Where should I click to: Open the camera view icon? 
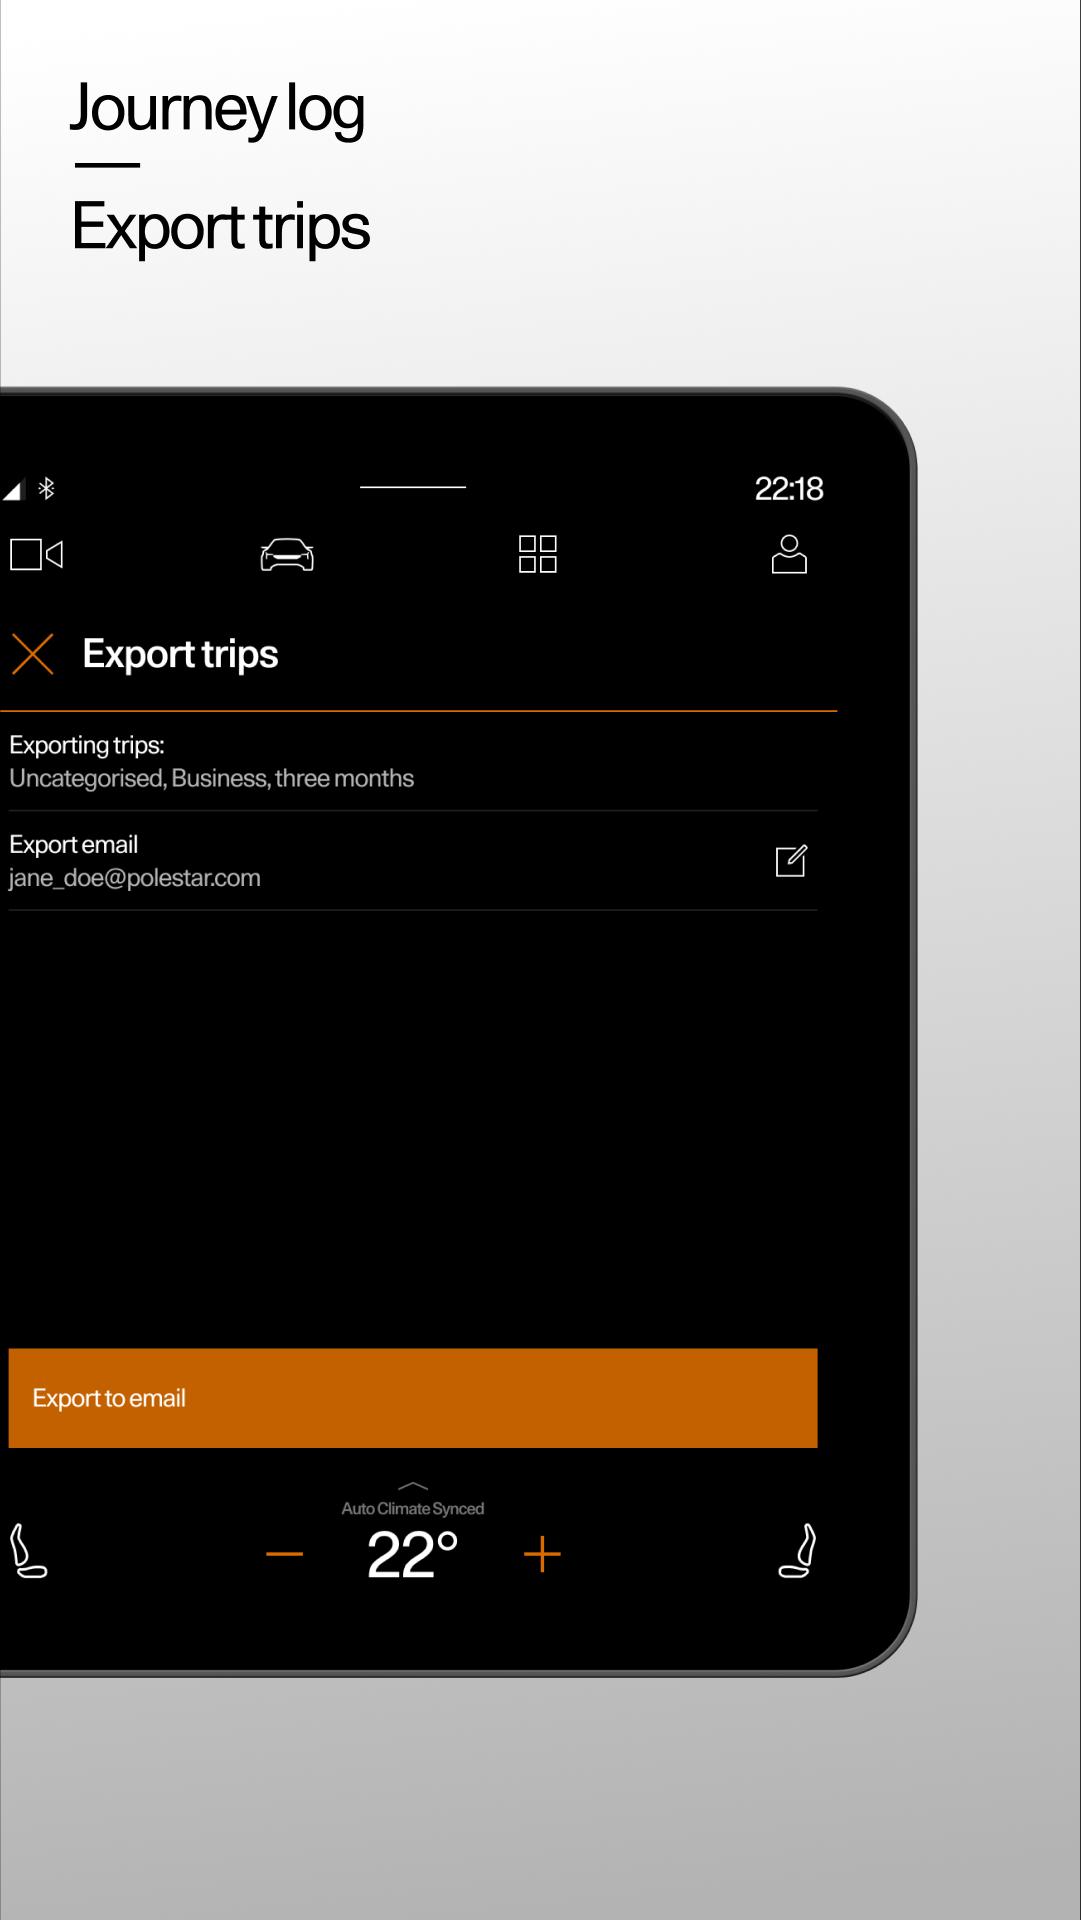[x=37, y=554]
